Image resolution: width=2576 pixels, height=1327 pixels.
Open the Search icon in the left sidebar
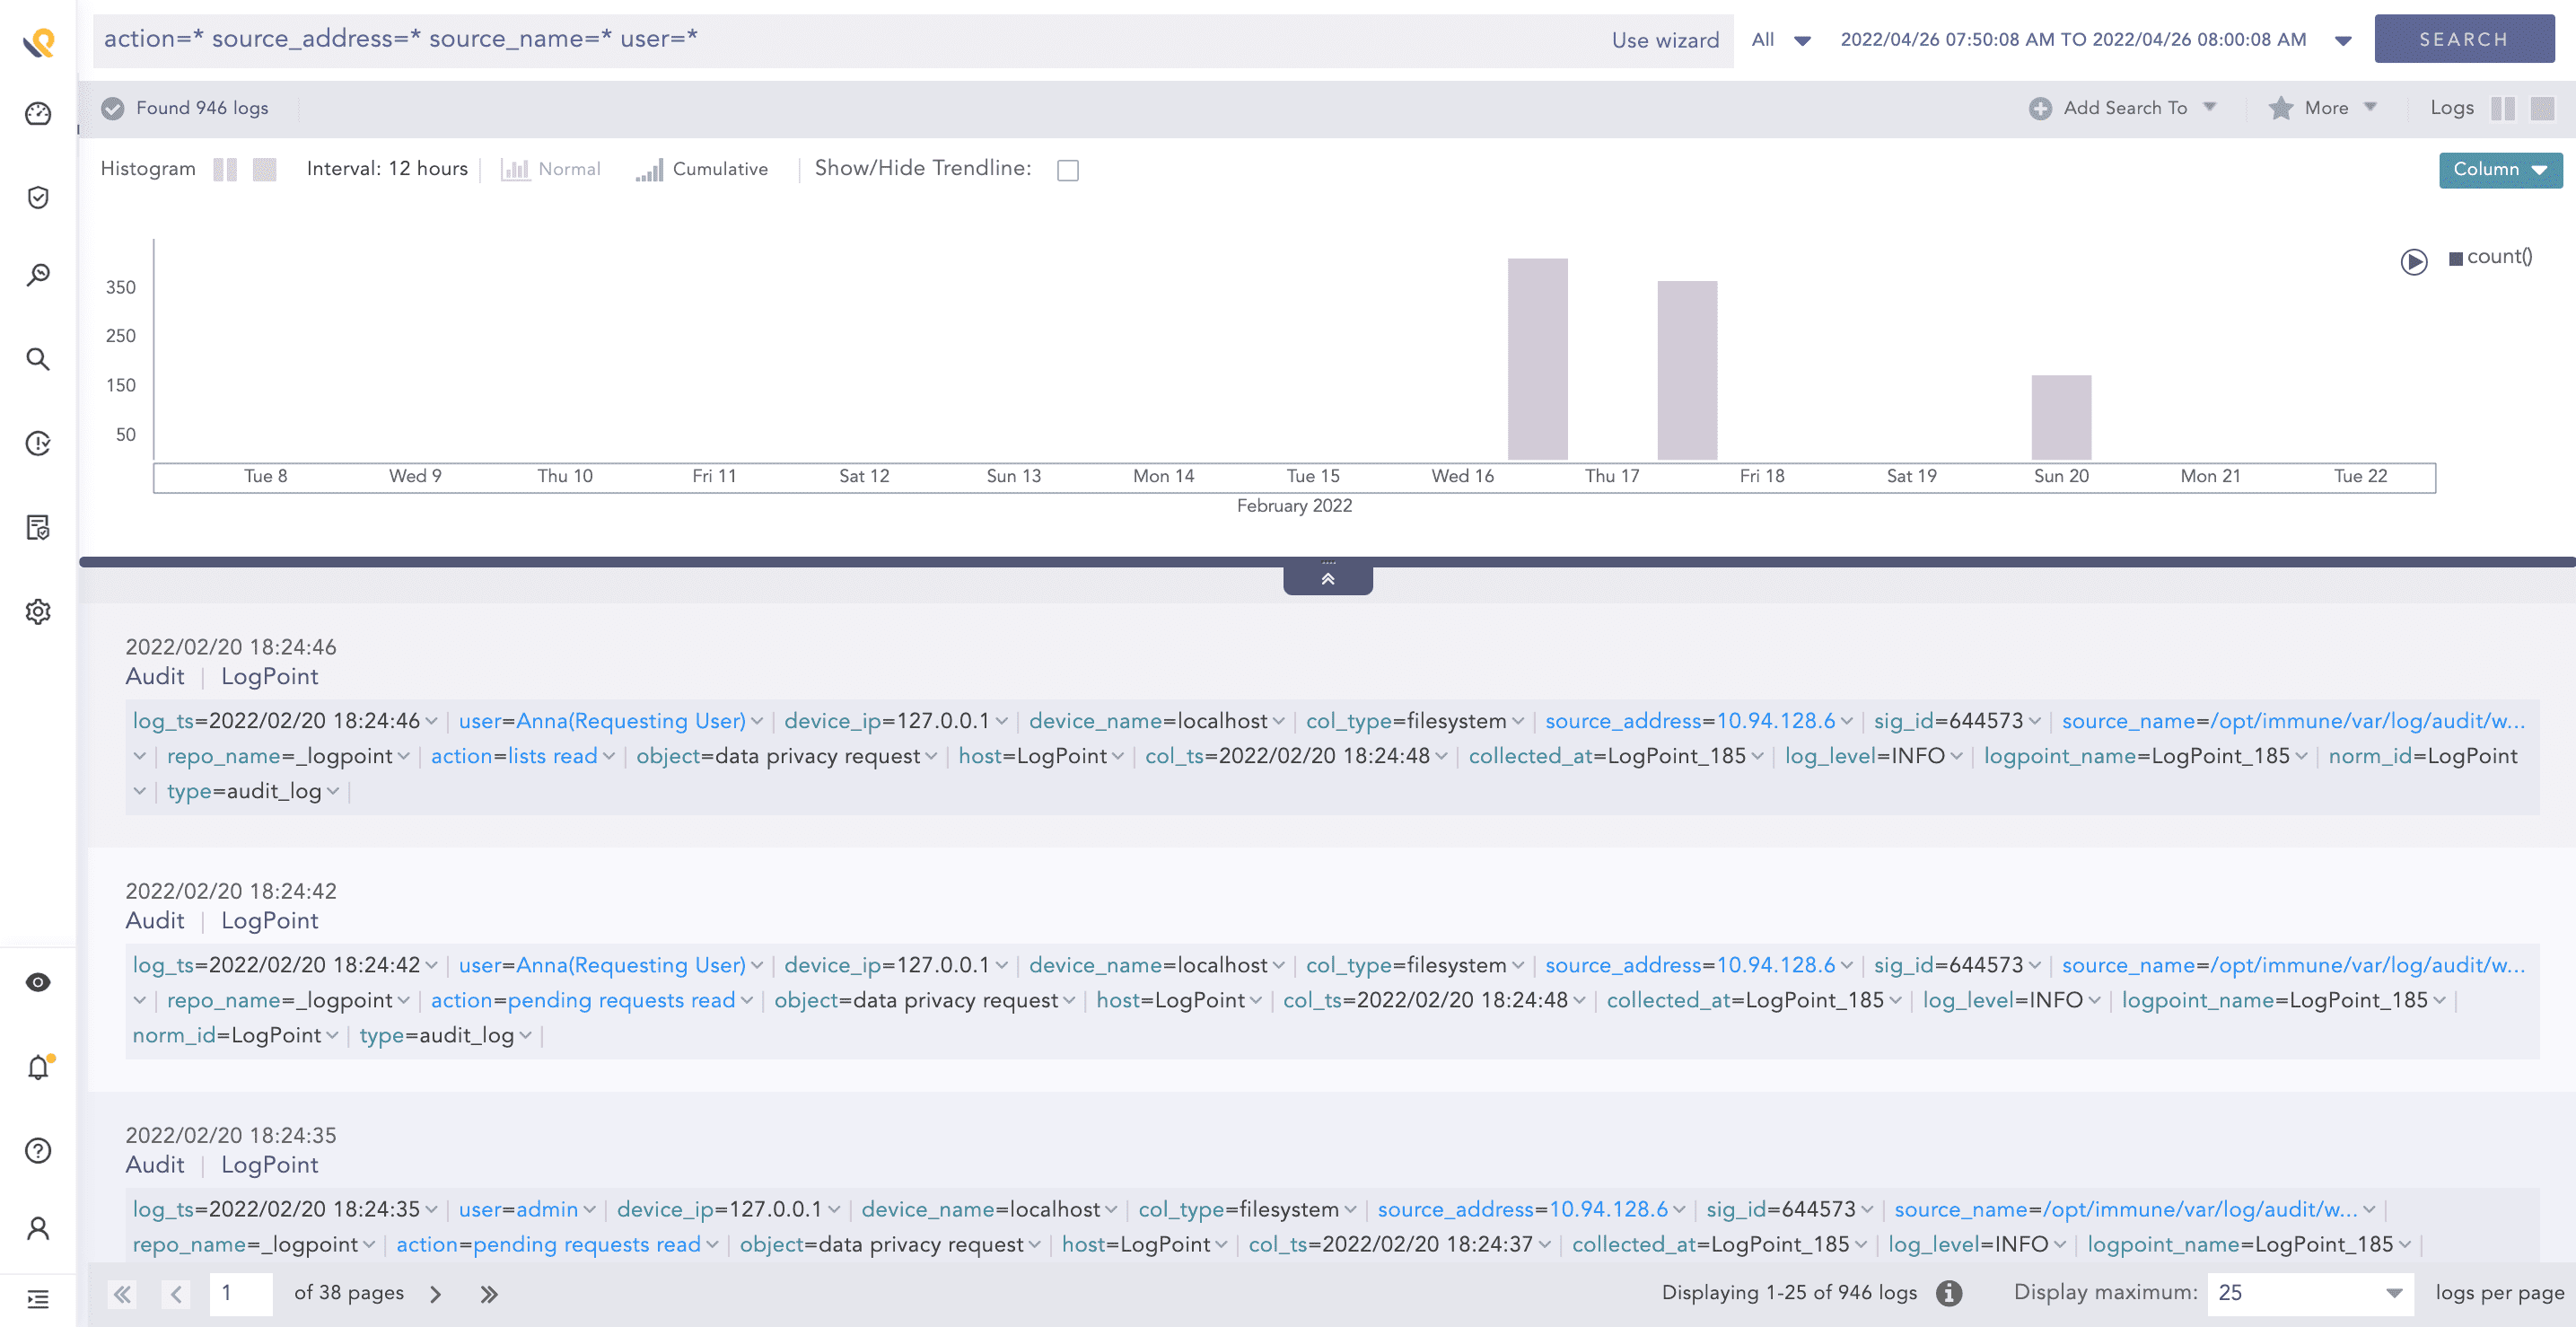[x=38, y=359]
